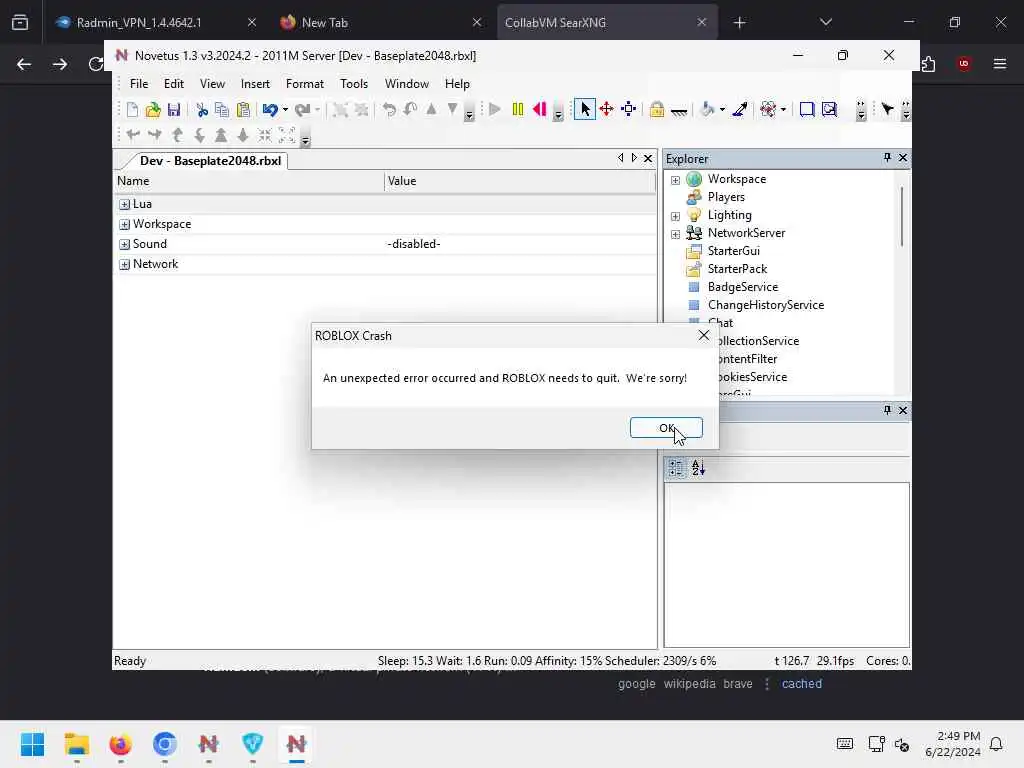Image resolution: width=1024 pixels, height=768 pixels.
Task: Open Firefox from the taskbar
Action: pyautogui.click(x=121, y=744)
